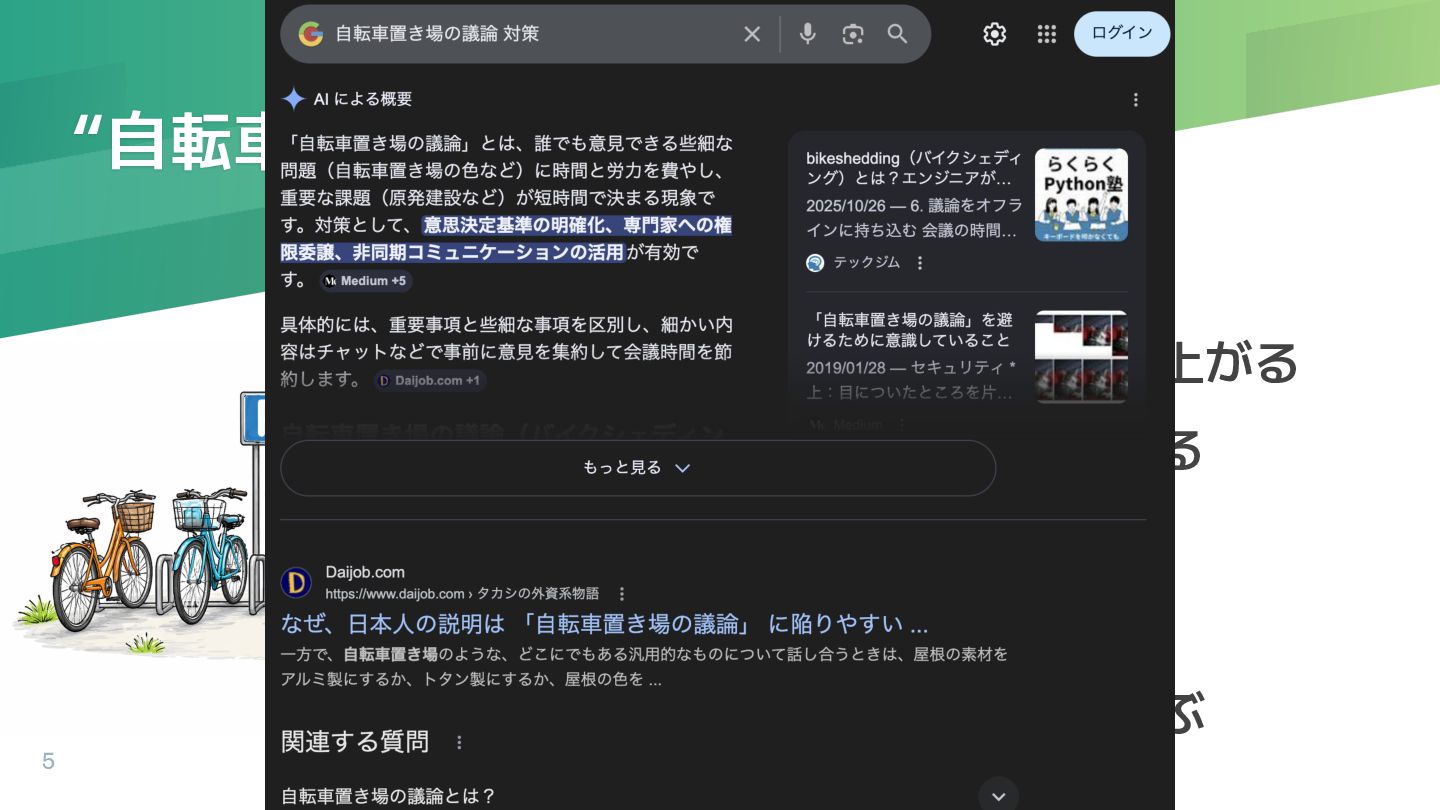The height and width of the screenshot is (810, 1440).
Task: Expand question 自転車置き場の議論とは？
Action: point(650,796)
